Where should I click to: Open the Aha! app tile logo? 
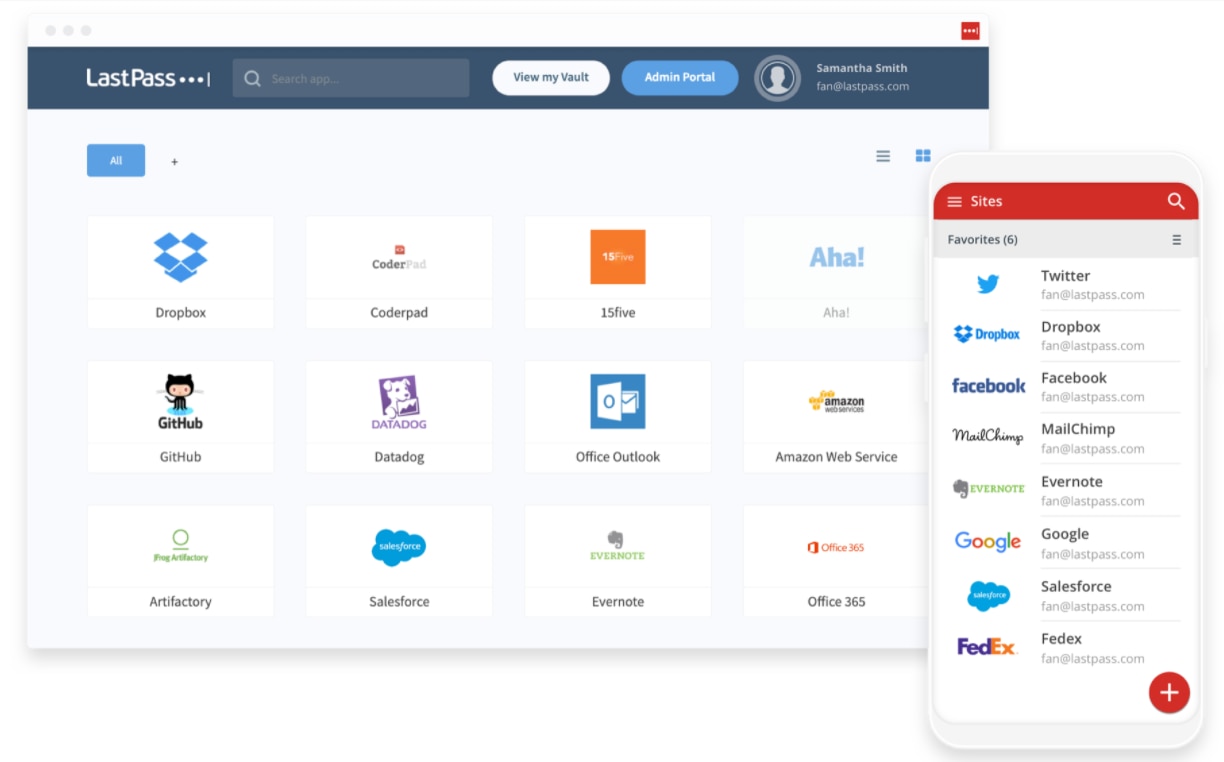(837, 257)
